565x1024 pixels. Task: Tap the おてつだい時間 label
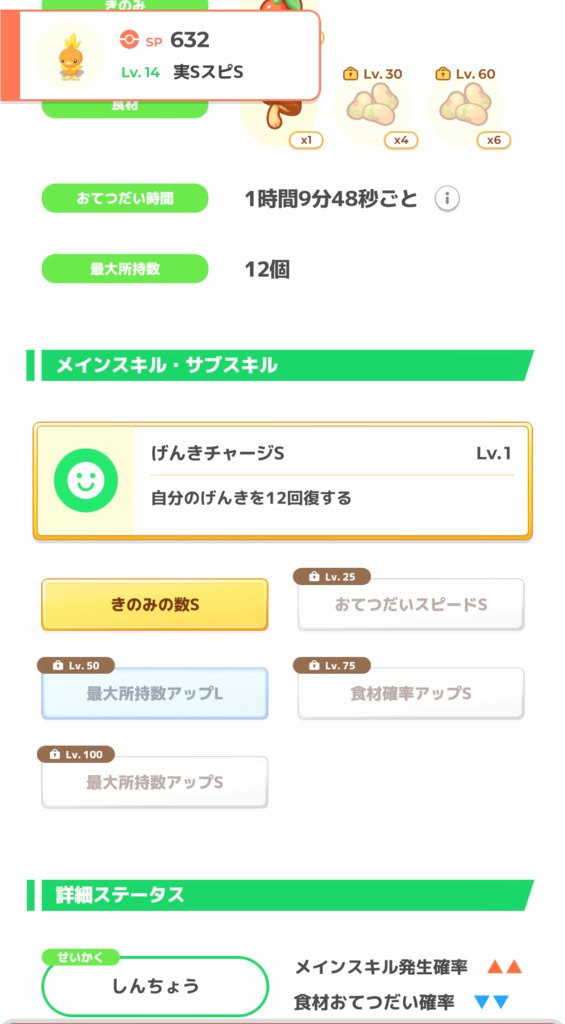pos(125,198)
